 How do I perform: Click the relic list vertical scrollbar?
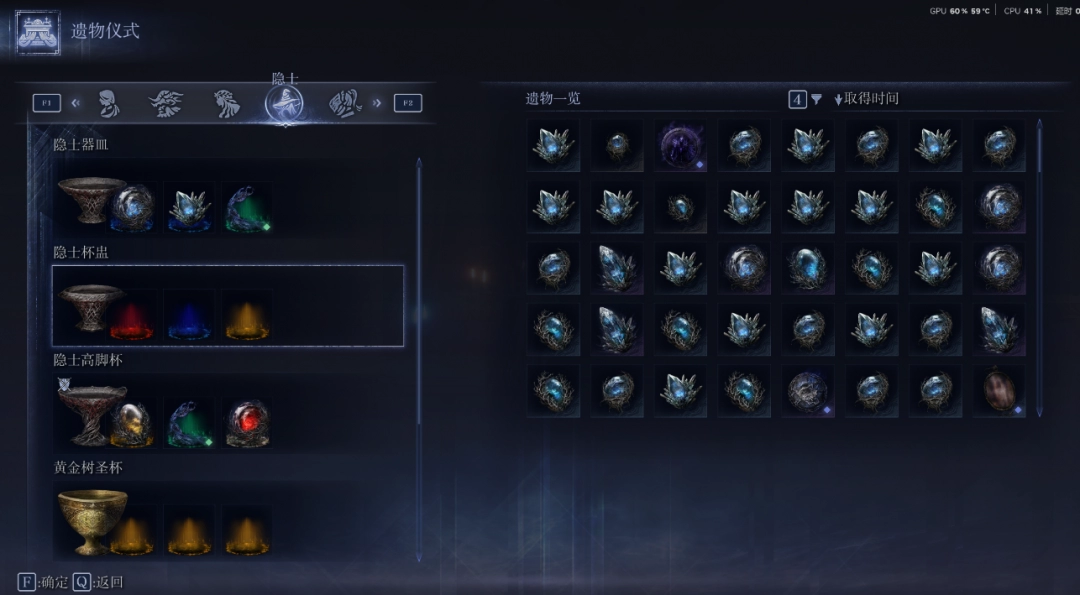(1039, 269)
